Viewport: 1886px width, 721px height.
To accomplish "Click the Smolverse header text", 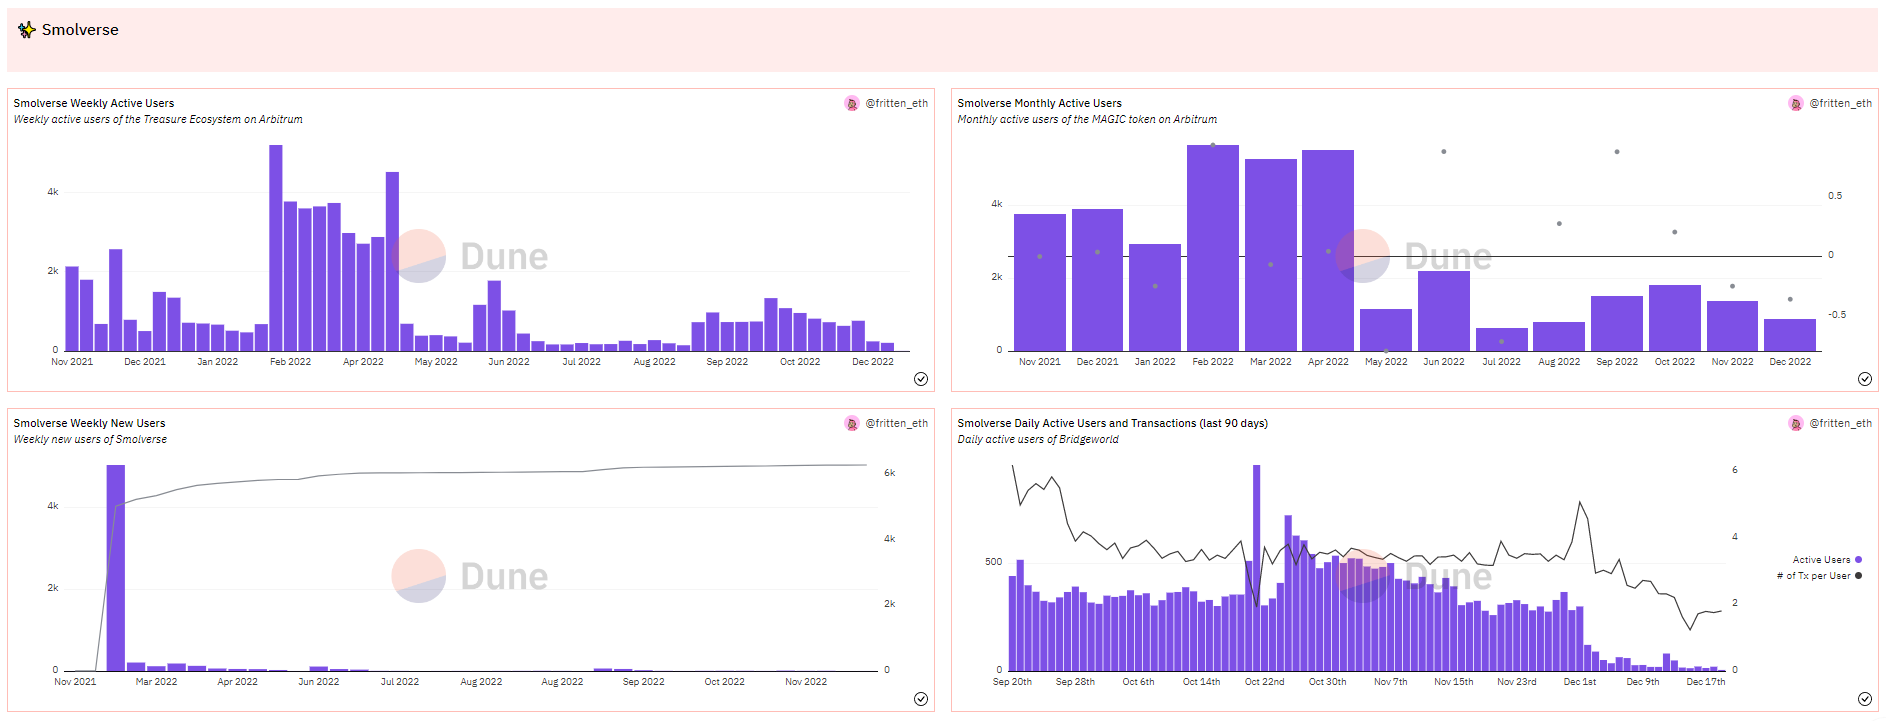I will pos(80,30).
